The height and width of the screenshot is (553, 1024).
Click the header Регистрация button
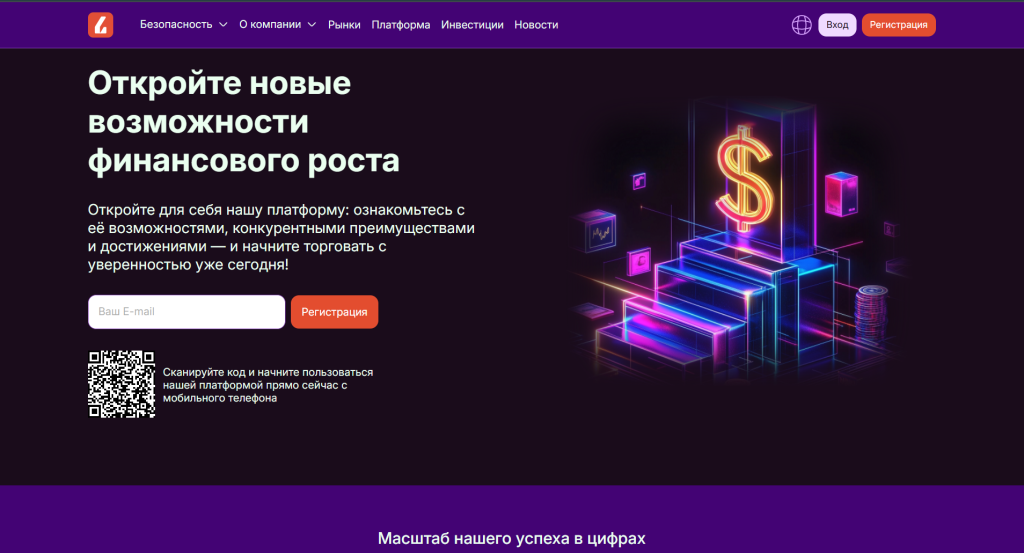coord(899,25)
